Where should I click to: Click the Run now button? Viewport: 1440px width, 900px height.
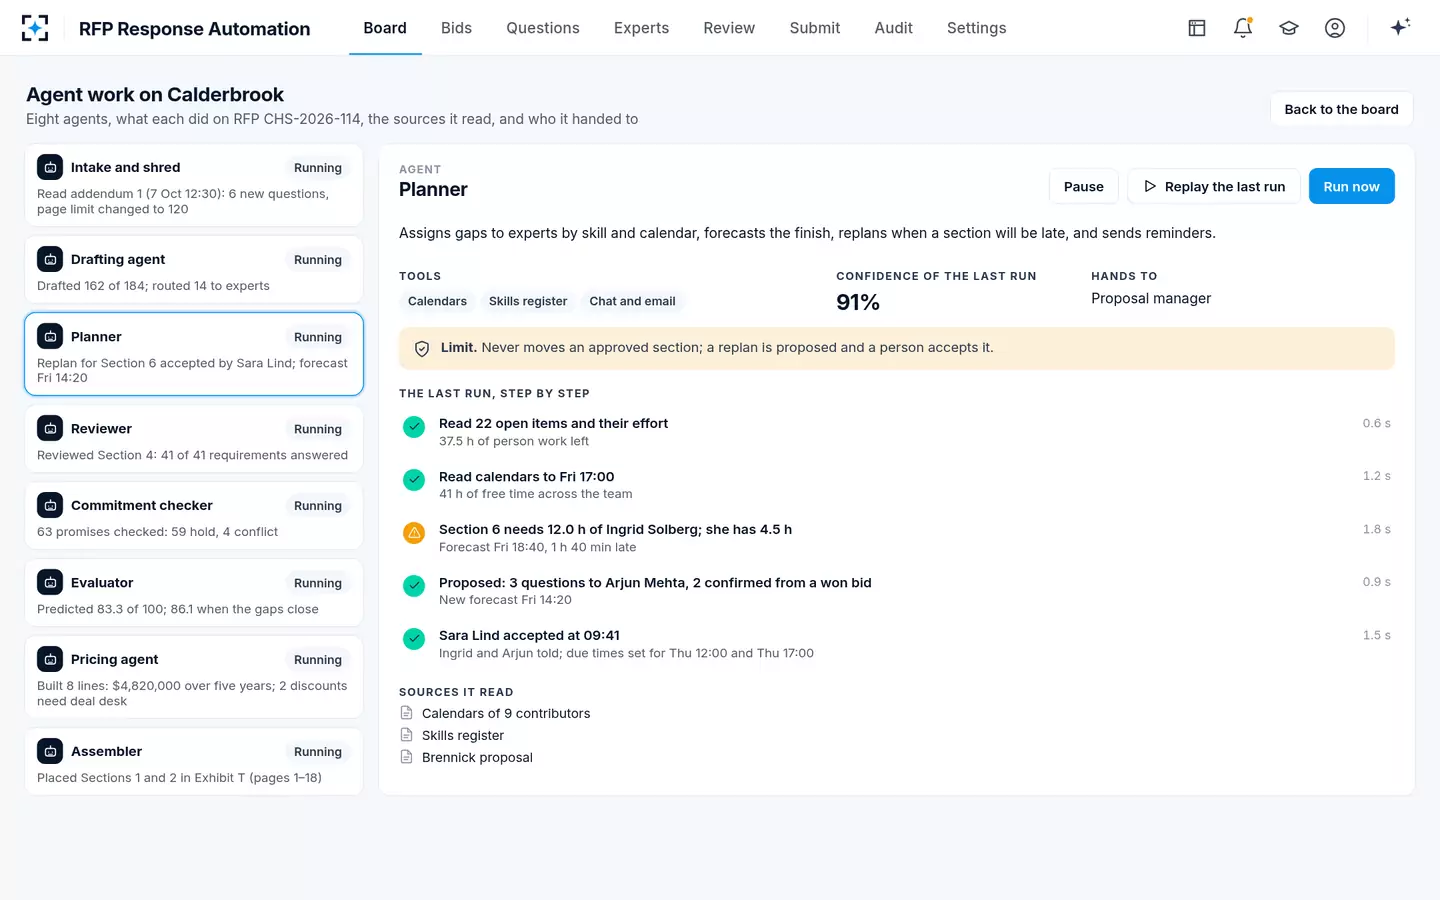tap(1351, 186)
